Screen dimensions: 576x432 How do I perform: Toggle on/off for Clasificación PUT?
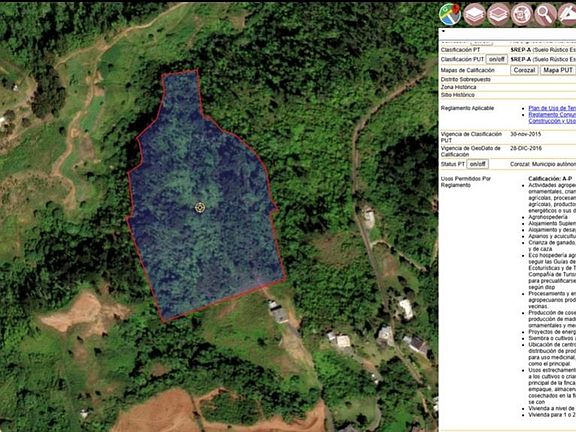[x=497, y=59]
